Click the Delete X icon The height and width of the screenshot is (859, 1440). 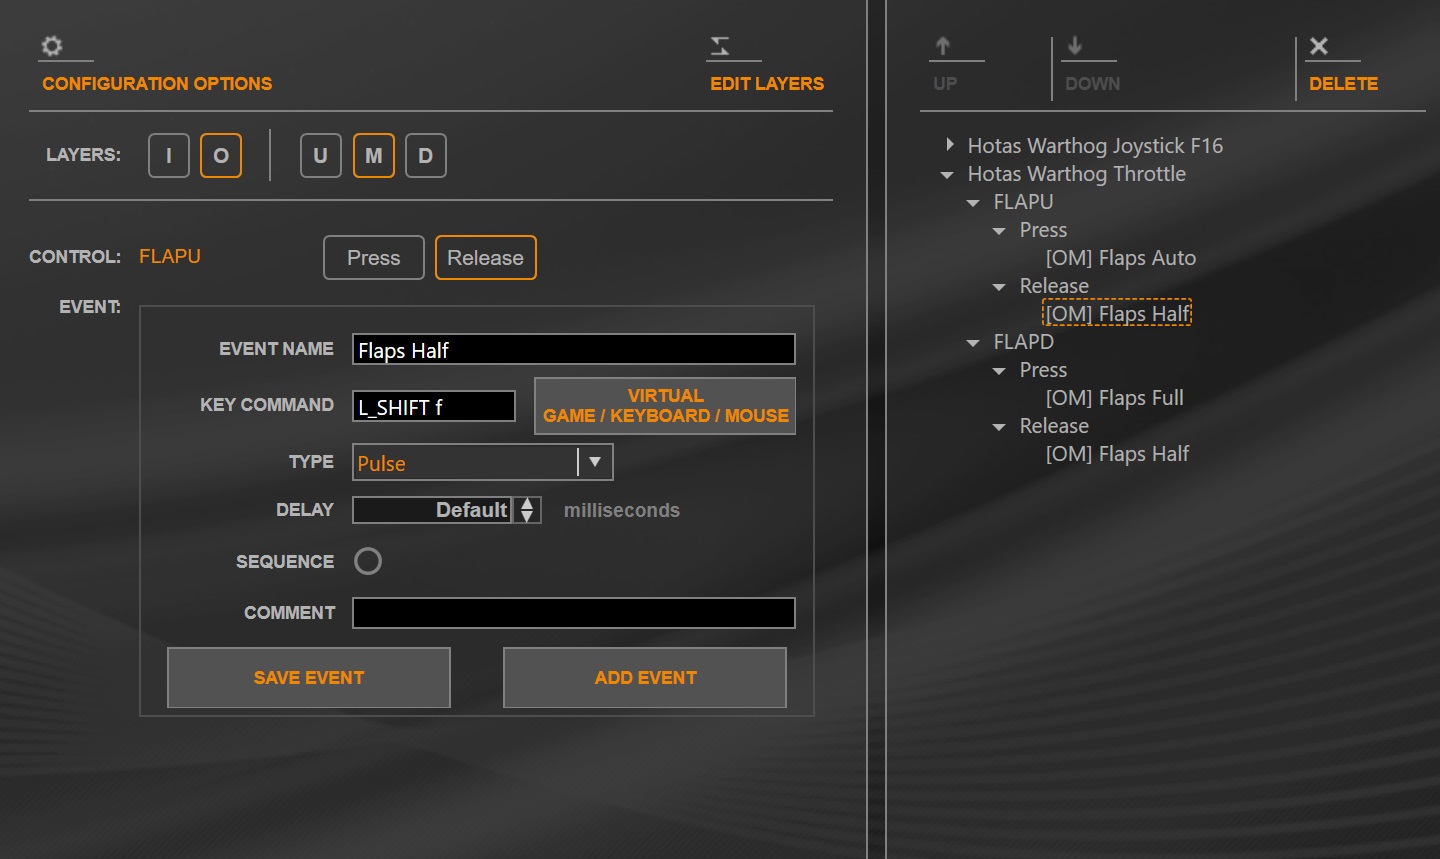point(1319,46)
